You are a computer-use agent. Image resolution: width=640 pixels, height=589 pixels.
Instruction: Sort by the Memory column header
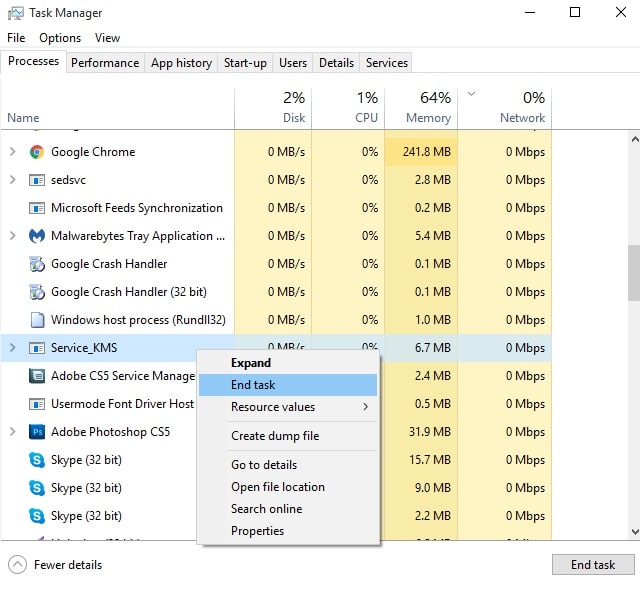pyautogui.click(x=421, y=108)
